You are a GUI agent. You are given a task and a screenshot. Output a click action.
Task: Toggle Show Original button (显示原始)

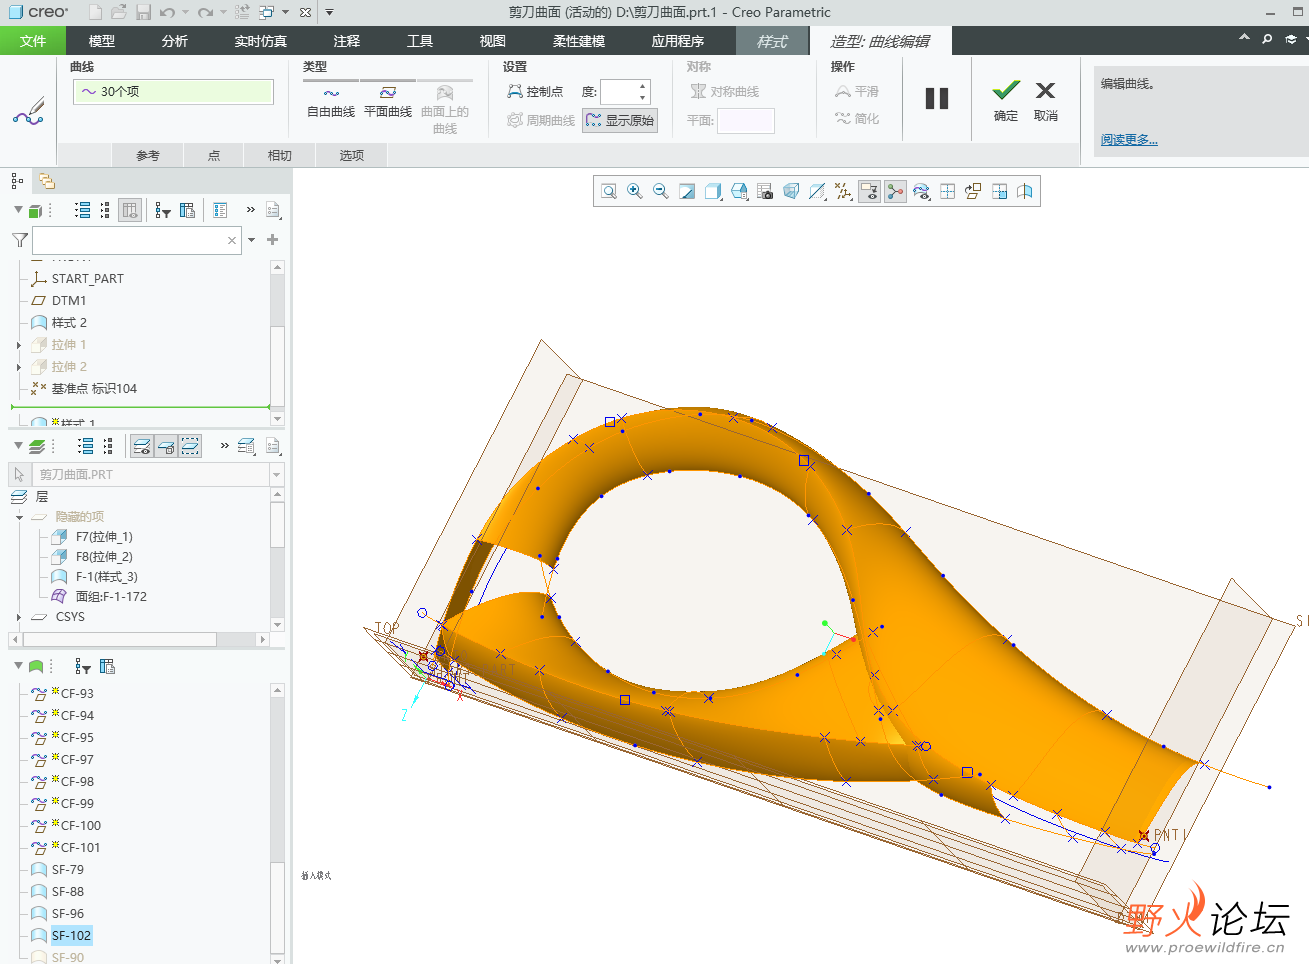620,120
